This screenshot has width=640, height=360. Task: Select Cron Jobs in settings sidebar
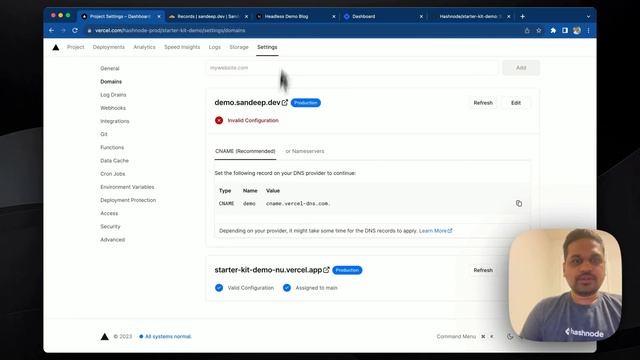click(113, 174)
